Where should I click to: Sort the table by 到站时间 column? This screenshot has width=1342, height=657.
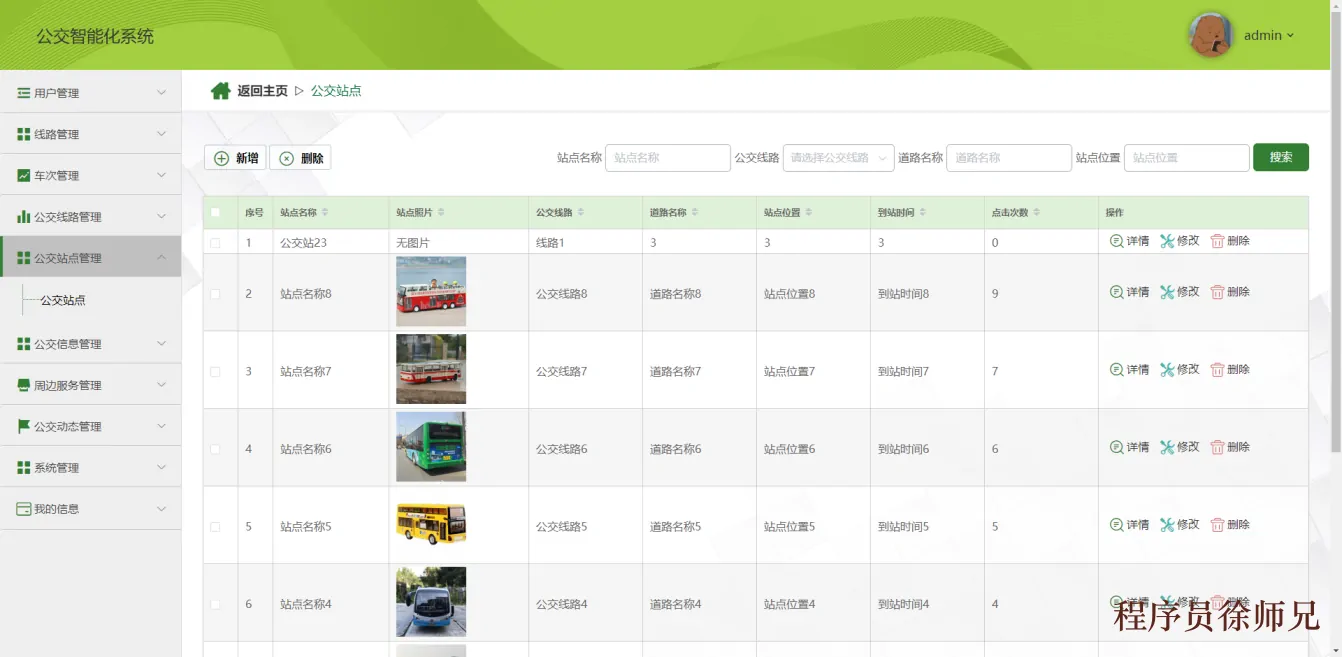point(923,212)
